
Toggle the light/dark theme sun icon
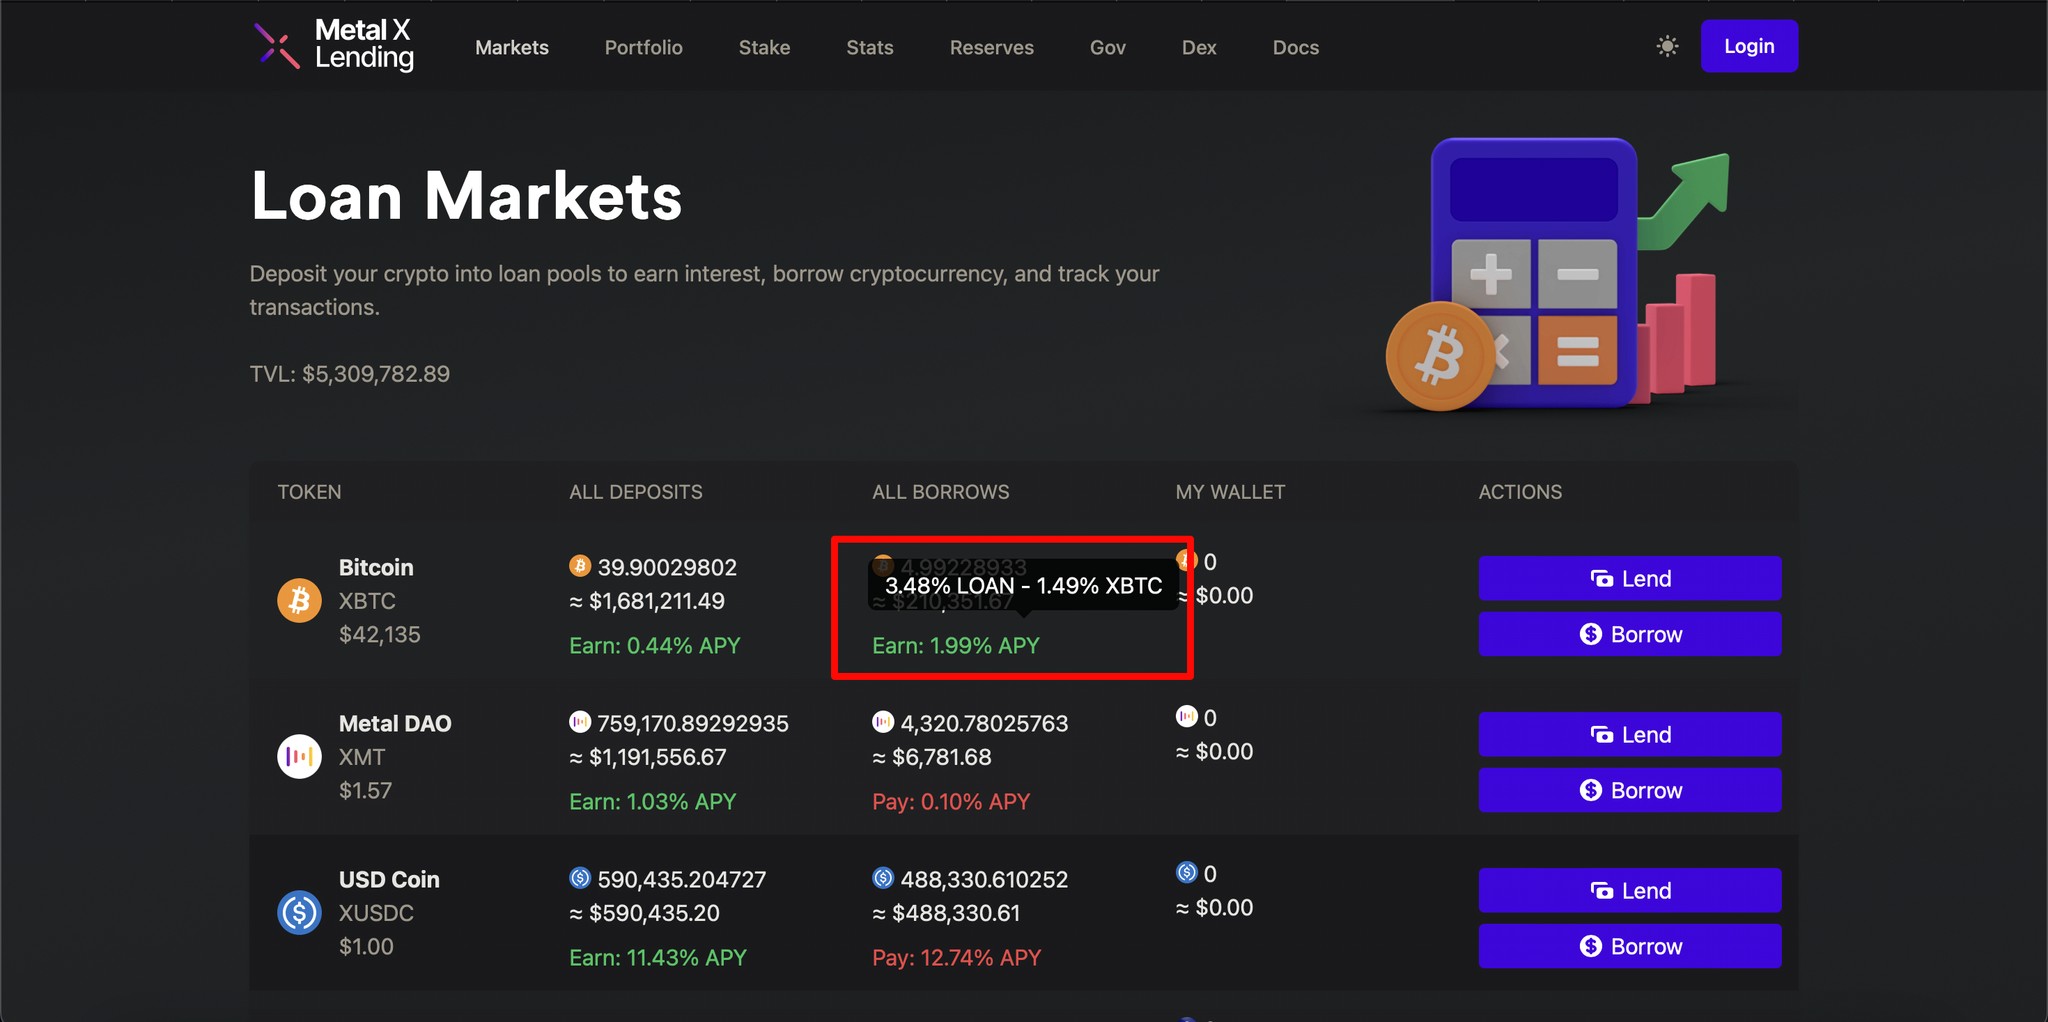point(1667,45)
